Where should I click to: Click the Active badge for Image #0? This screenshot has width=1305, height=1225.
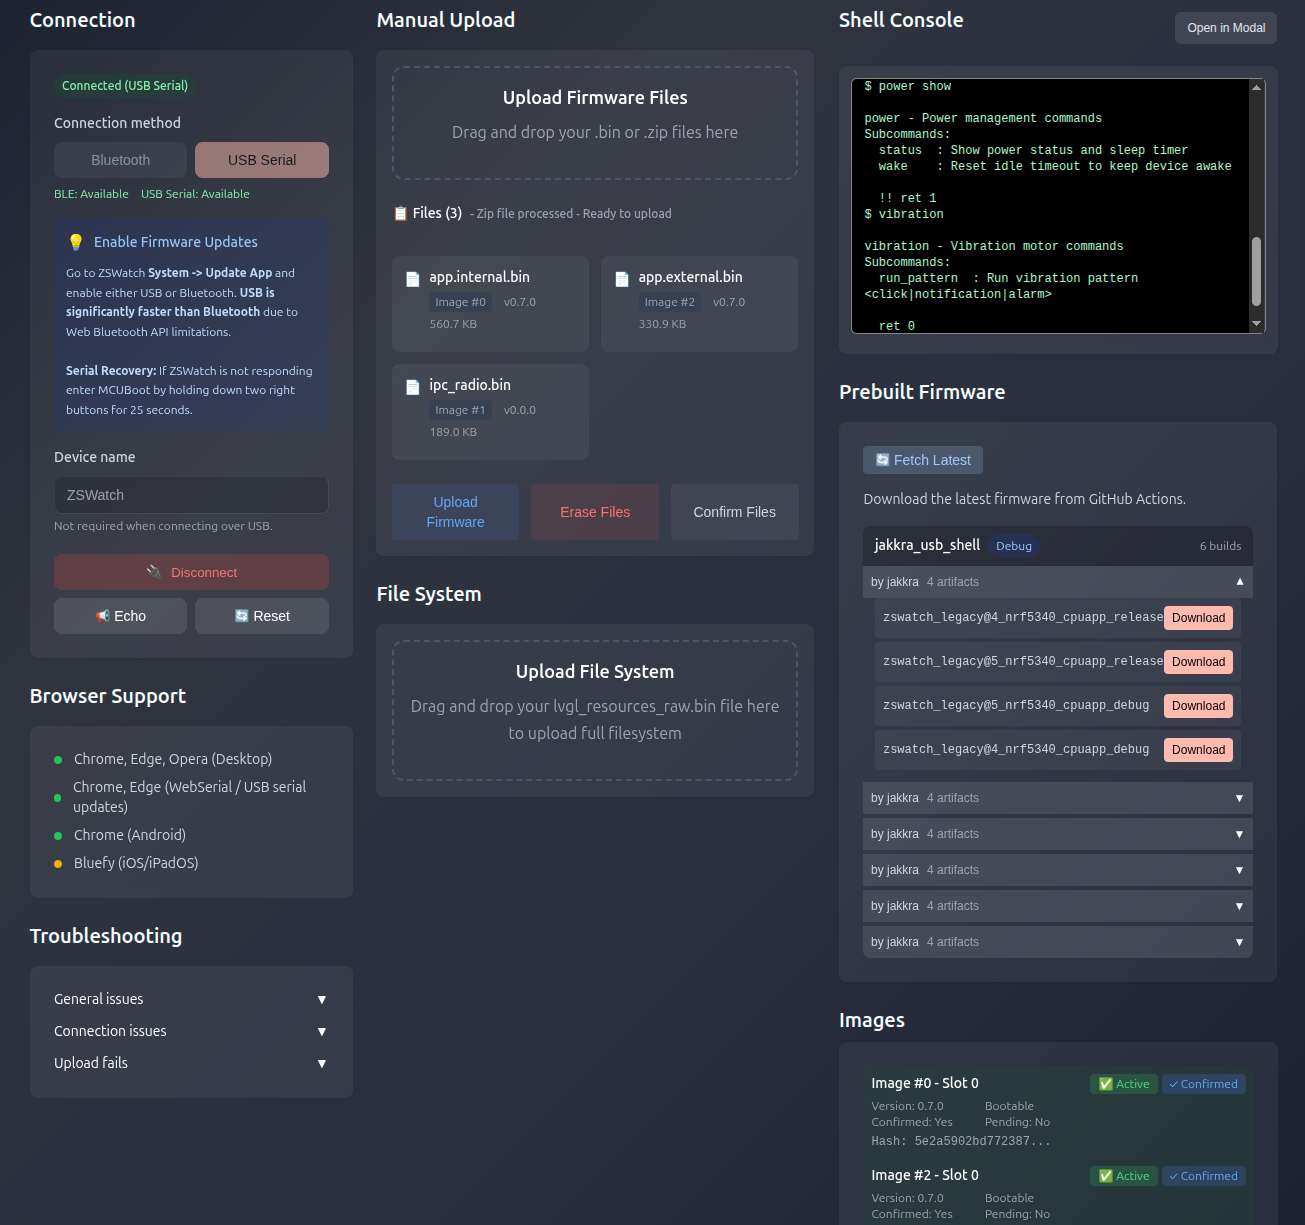point(1123,1084)
